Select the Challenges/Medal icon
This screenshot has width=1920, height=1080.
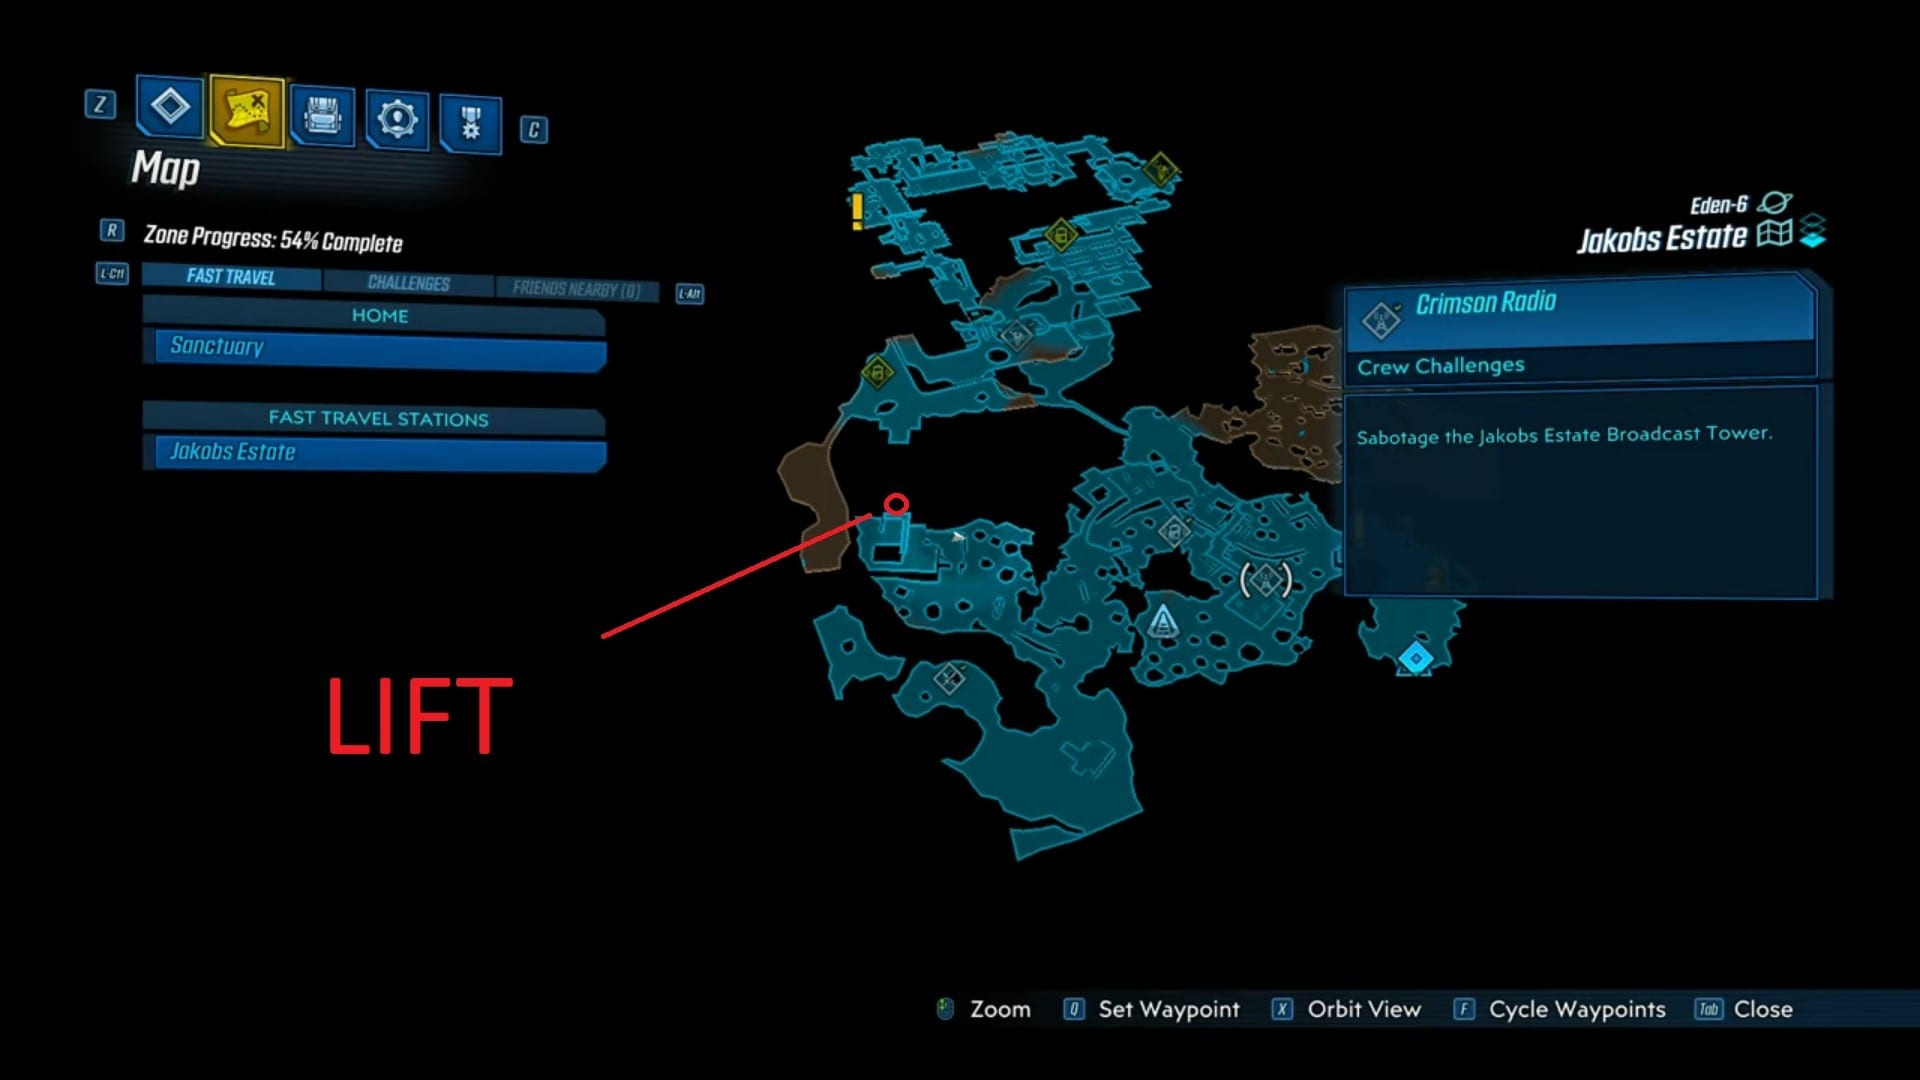pyautogui.click(x=471, y=117)
